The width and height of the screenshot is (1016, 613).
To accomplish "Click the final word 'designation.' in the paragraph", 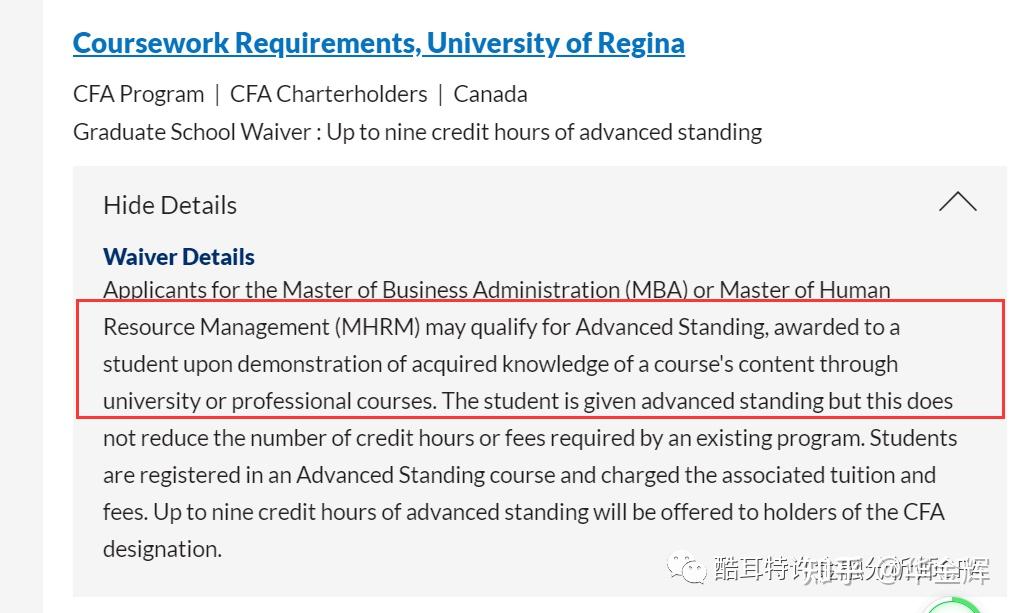I will (x=162, y=549).
